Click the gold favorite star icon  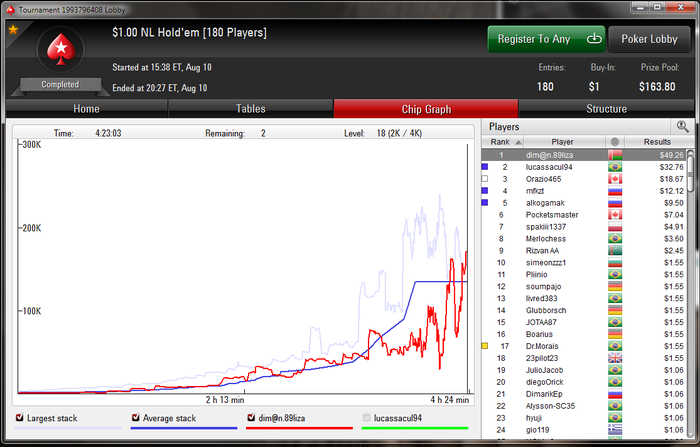(13, 29)
